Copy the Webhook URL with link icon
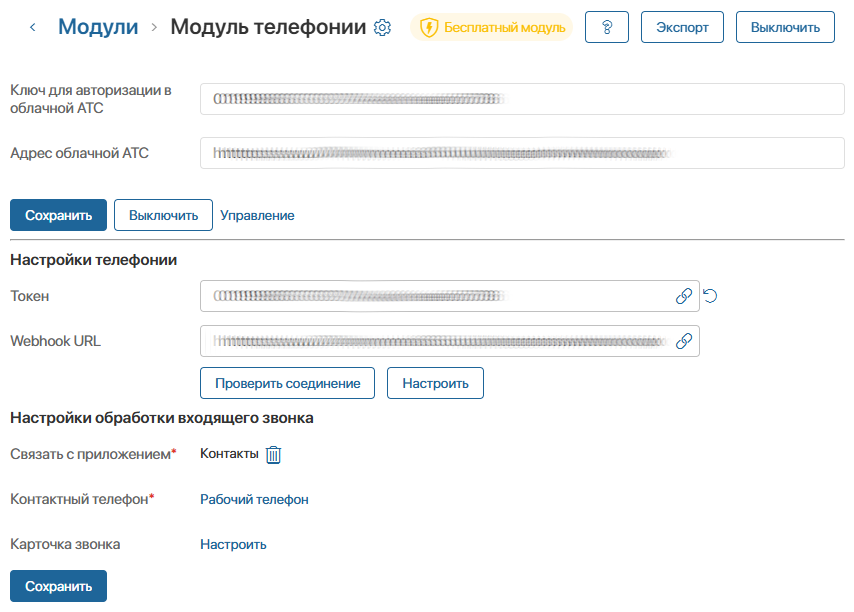The width and height of the screenshot is (854, 612). pyautogui.click(x=684, y=341)
